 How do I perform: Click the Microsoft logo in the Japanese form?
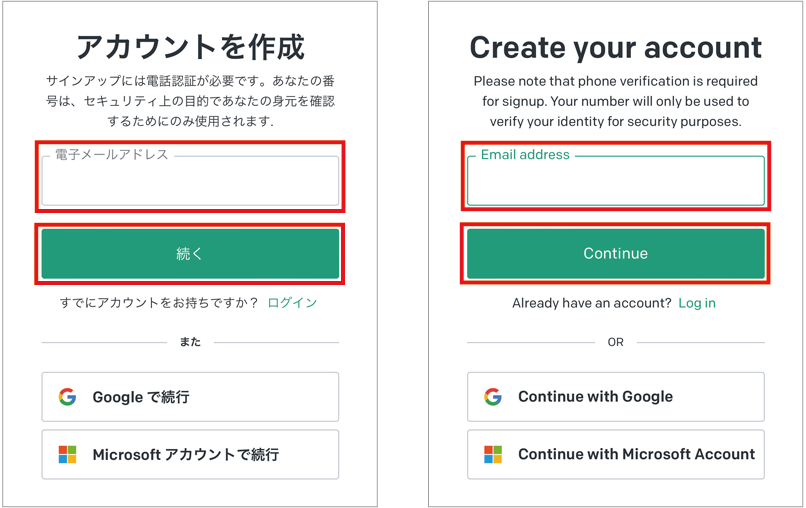67,455
